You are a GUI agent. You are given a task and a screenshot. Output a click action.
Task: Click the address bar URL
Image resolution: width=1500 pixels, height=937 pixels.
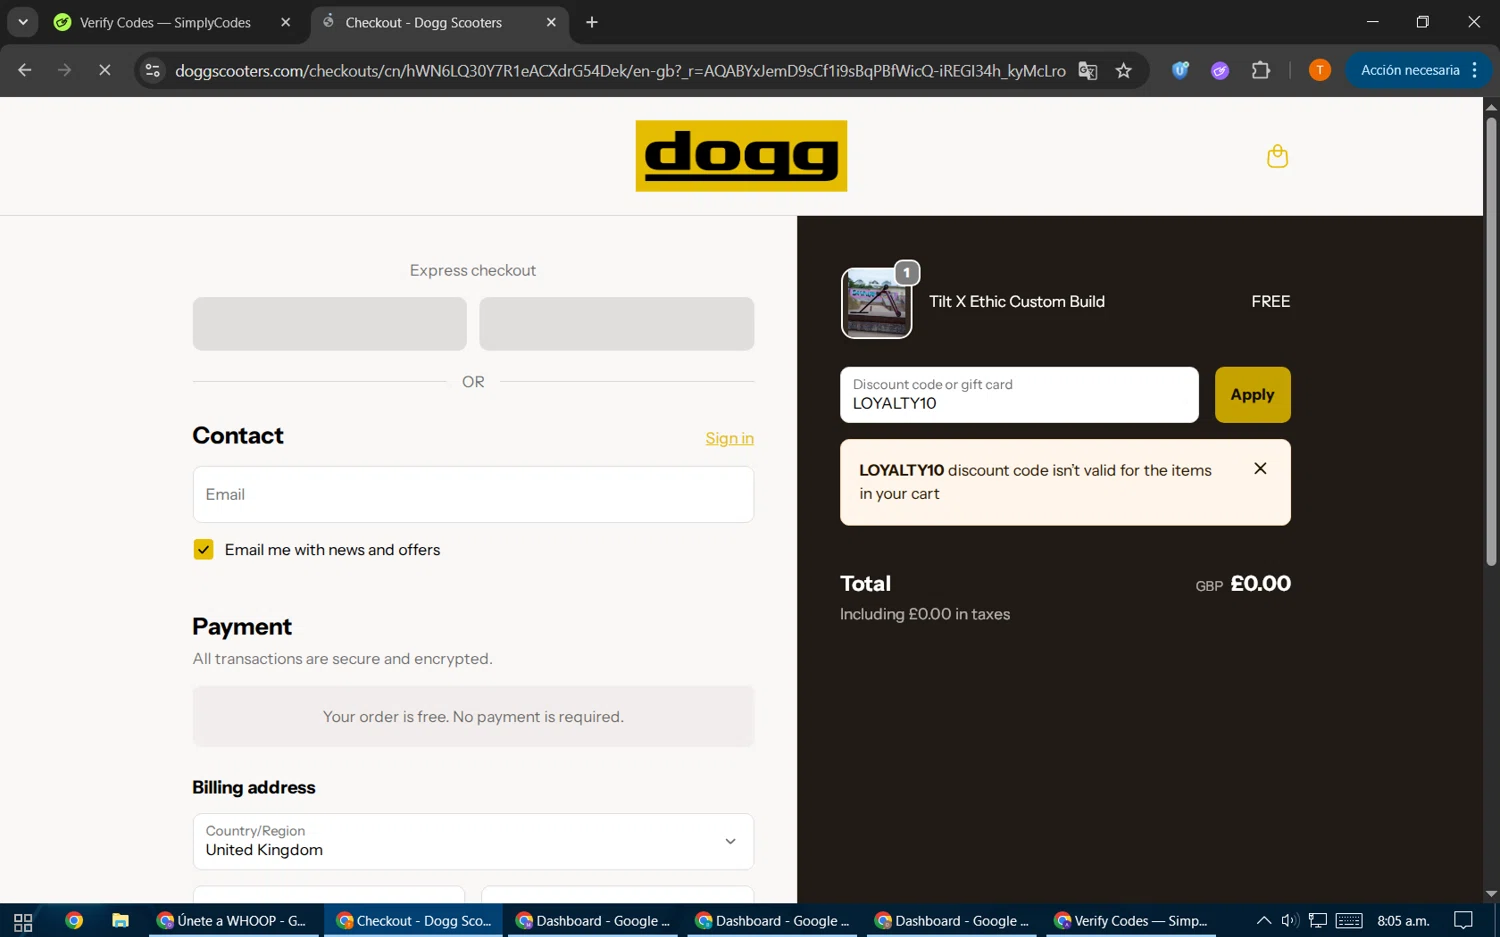620,70
